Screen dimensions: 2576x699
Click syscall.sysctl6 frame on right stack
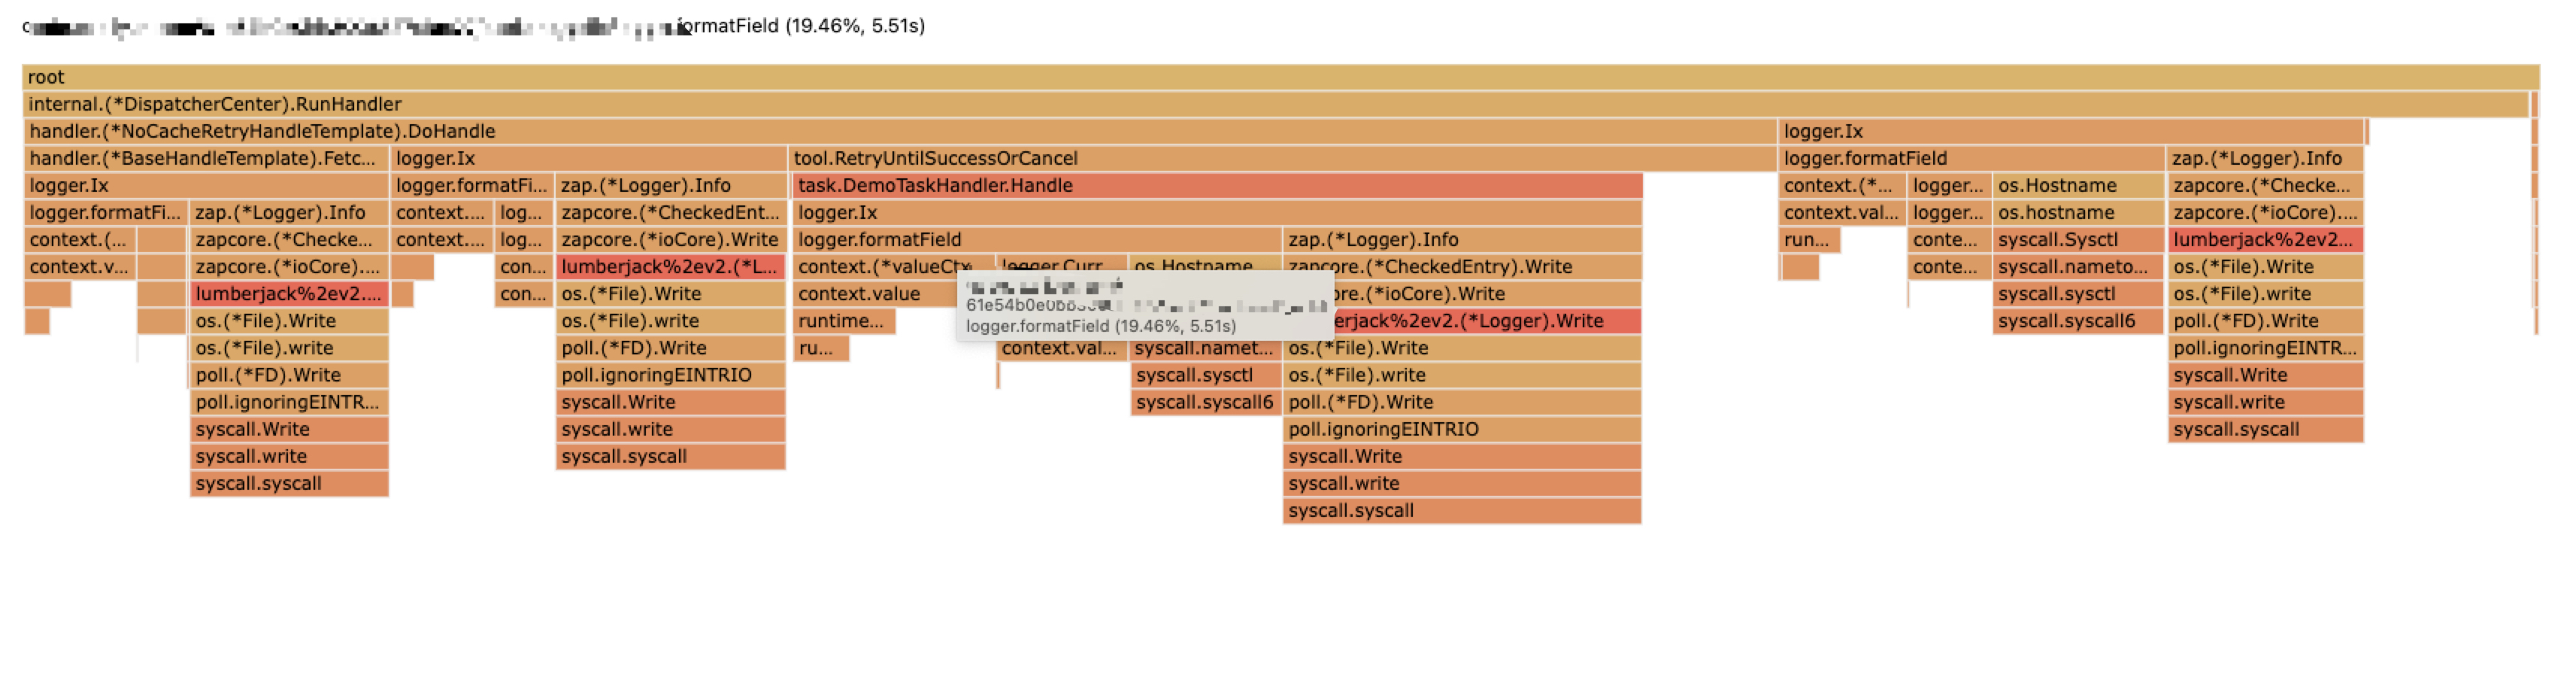pos(2078,321)
